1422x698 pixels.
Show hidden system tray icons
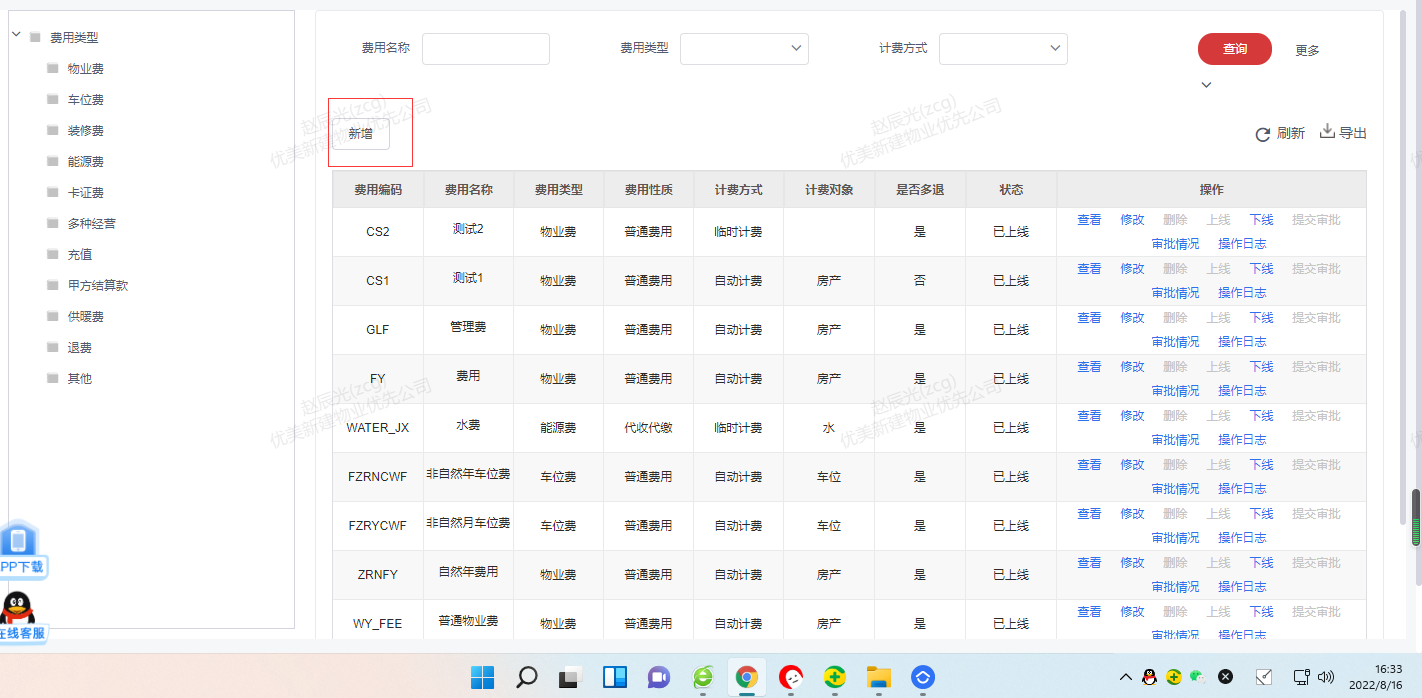(1125, 677)
